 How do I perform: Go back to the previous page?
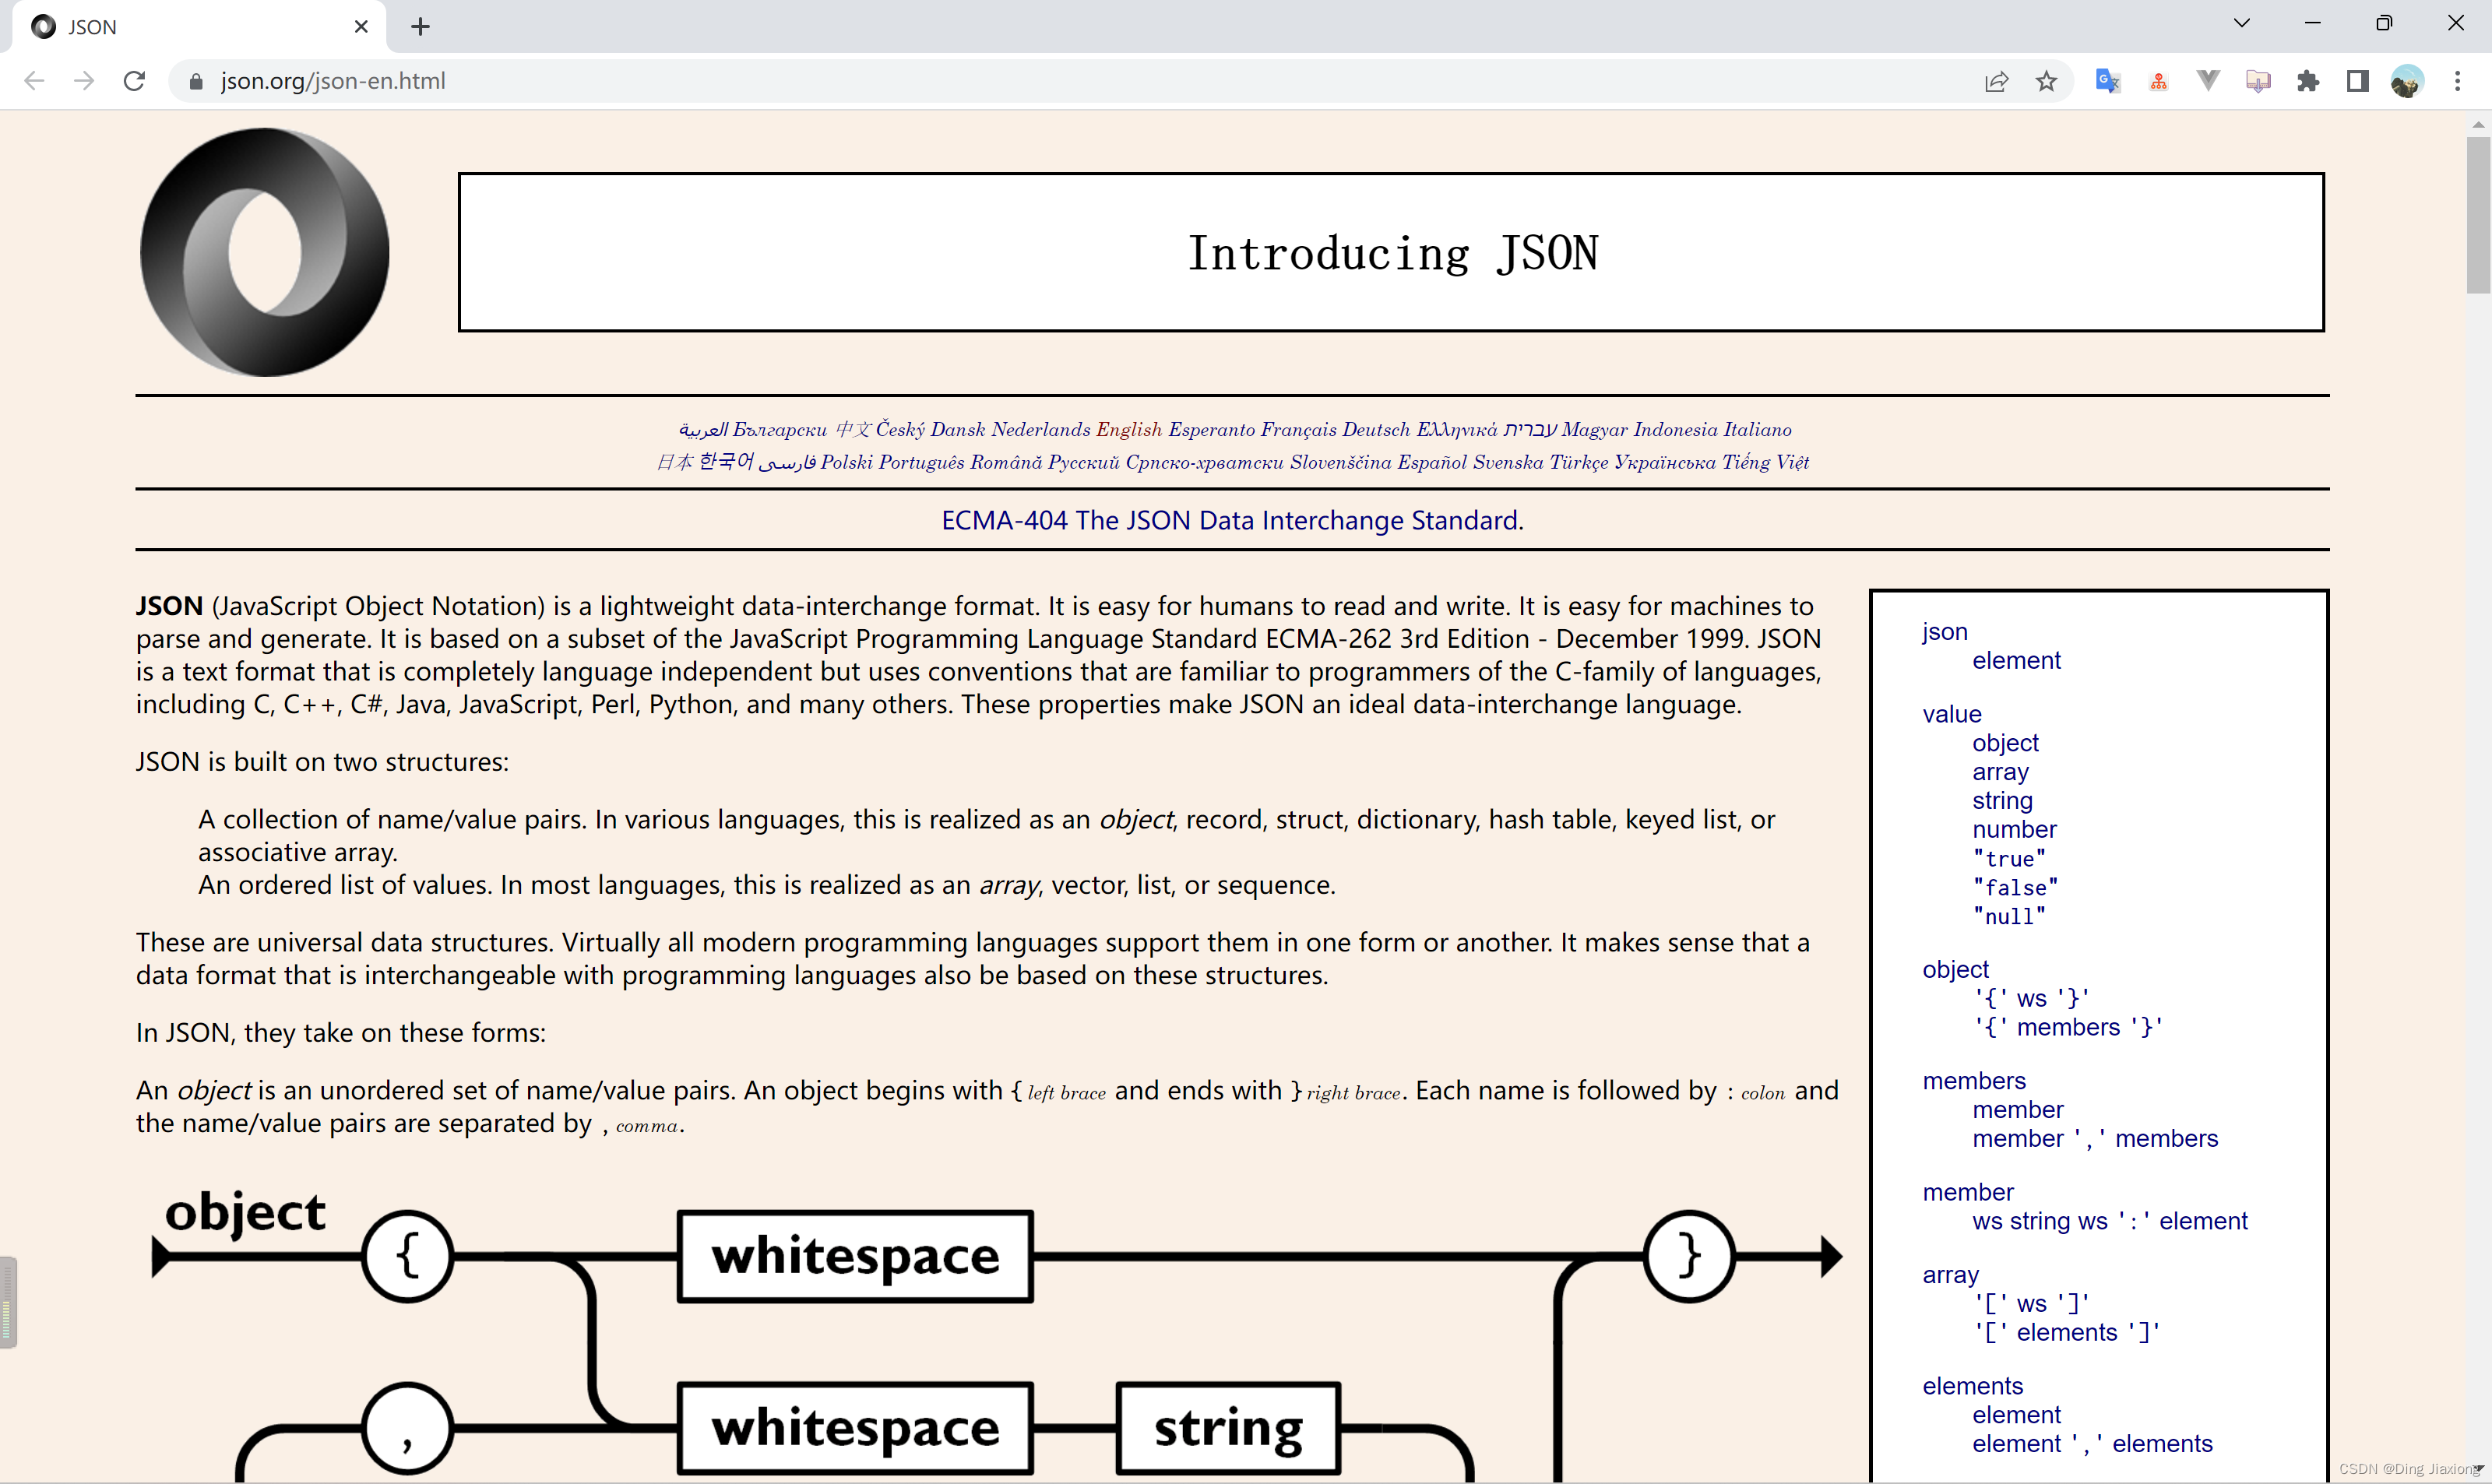coord(34,81)
